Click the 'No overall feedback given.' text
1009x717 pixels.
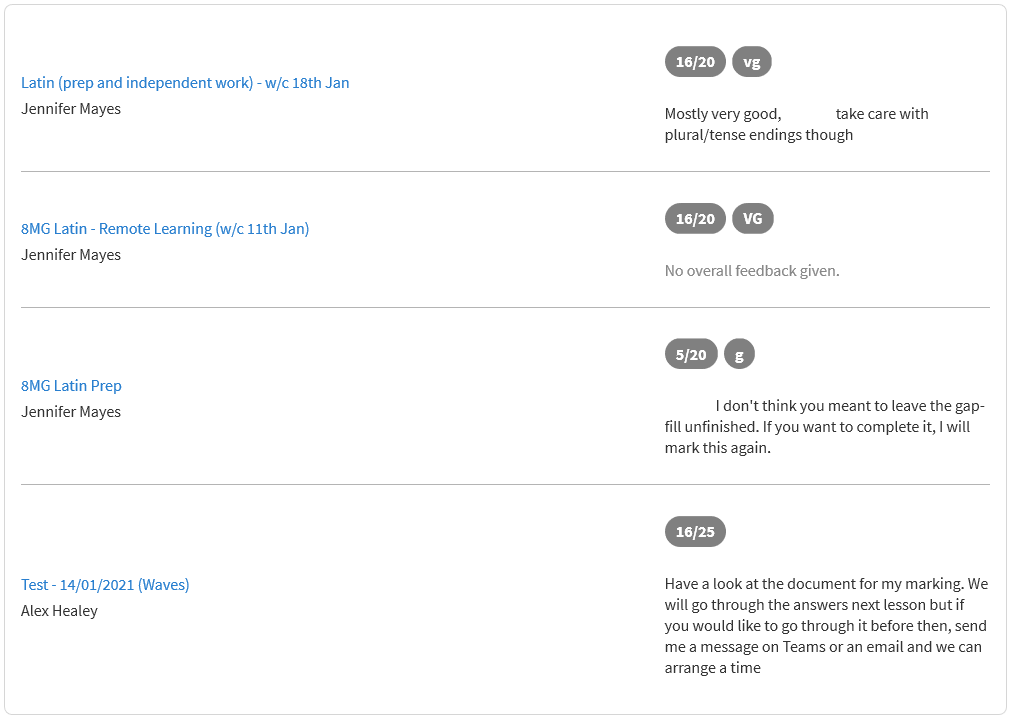[752, 271]
